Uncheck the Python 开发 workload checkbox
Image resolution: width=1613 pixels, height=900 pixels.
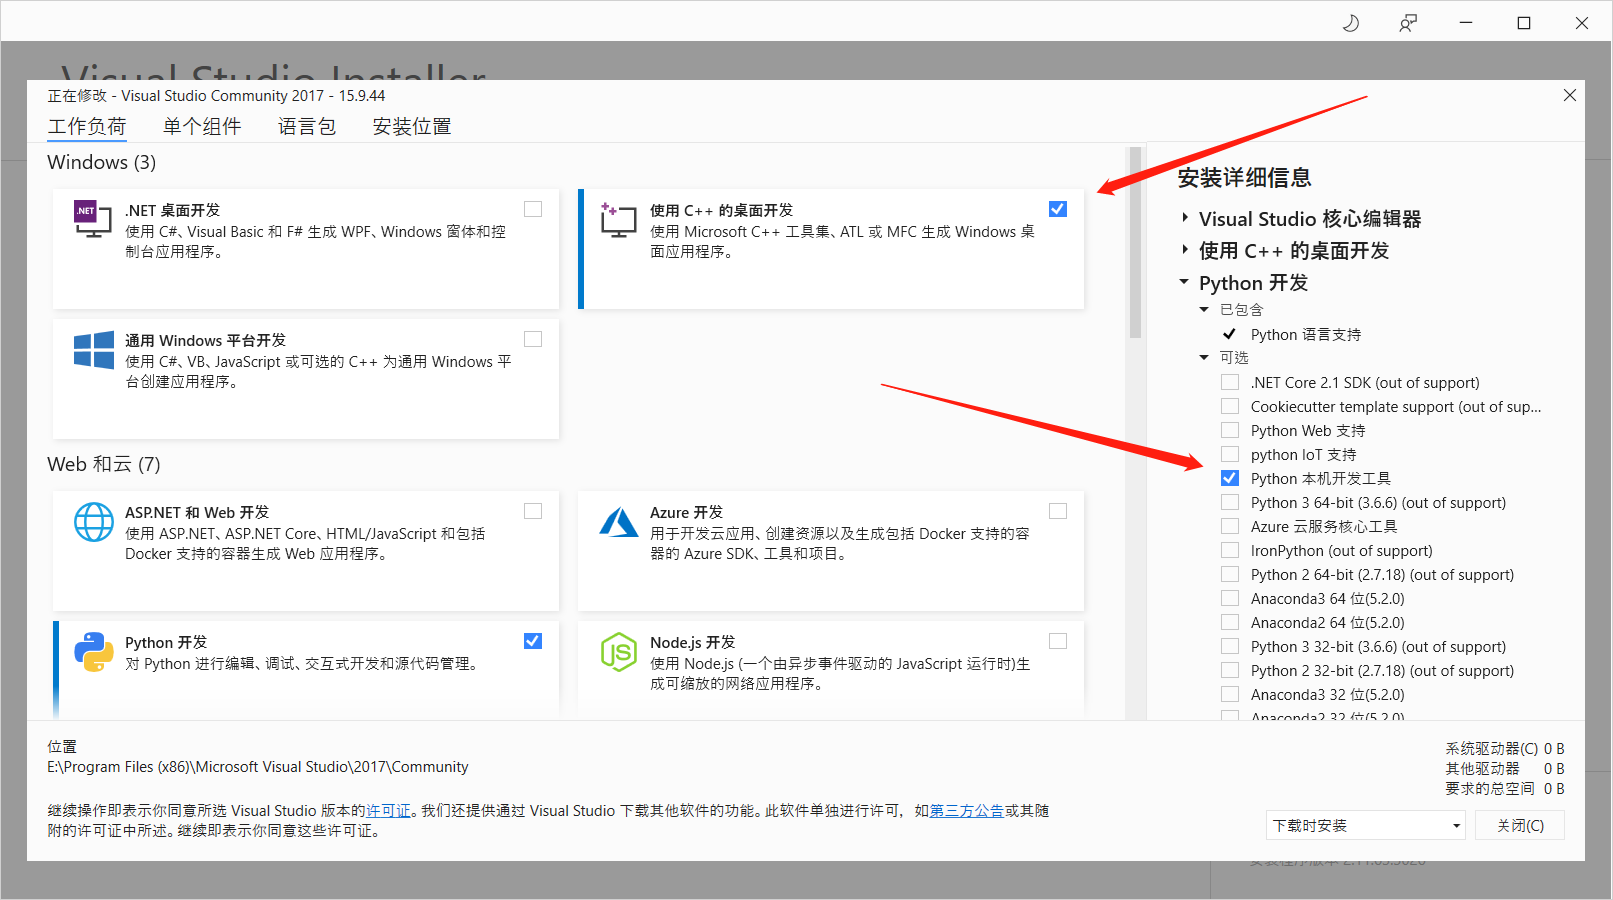click(533, 641)
